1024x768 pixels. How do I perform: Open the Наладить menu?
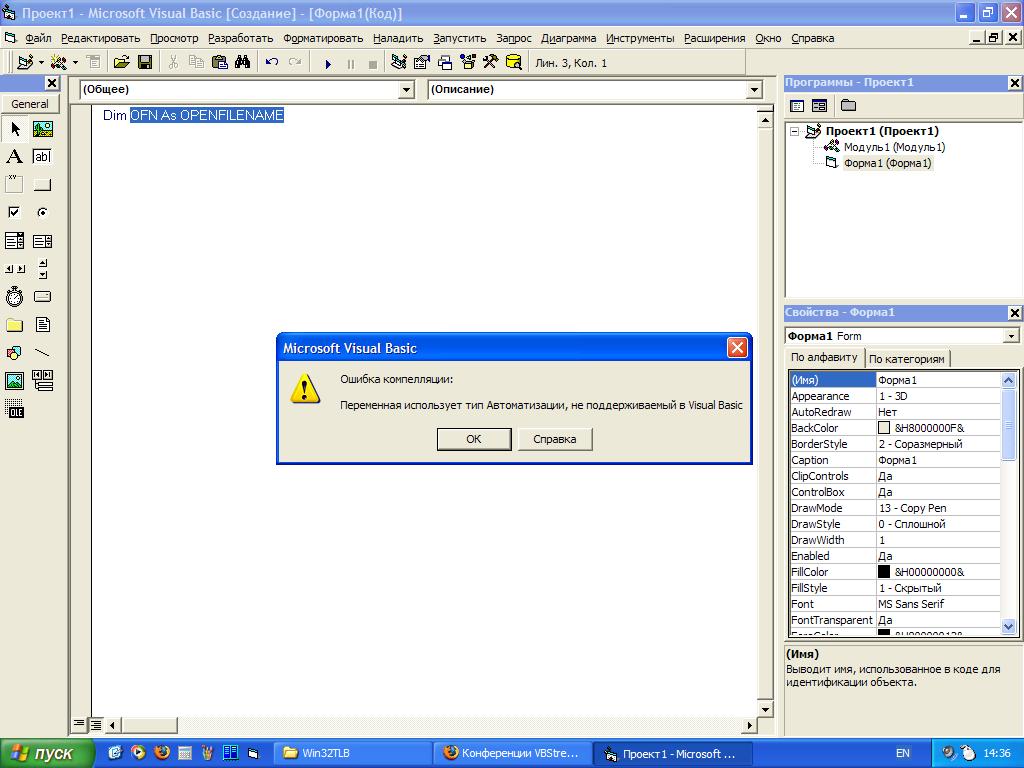398,38
